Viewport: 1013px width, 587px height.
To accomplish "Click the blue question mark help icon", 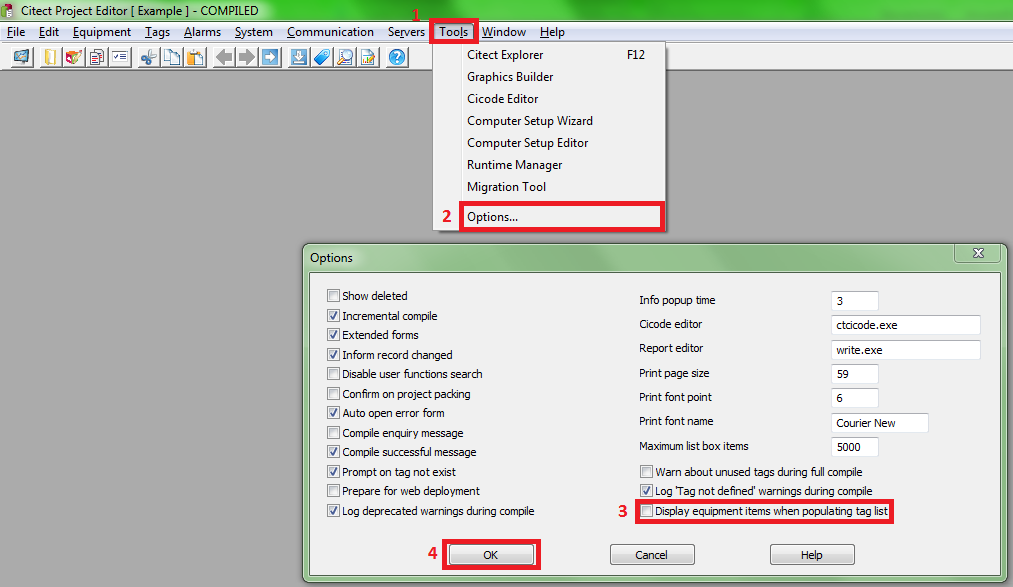I will (397, 57).
